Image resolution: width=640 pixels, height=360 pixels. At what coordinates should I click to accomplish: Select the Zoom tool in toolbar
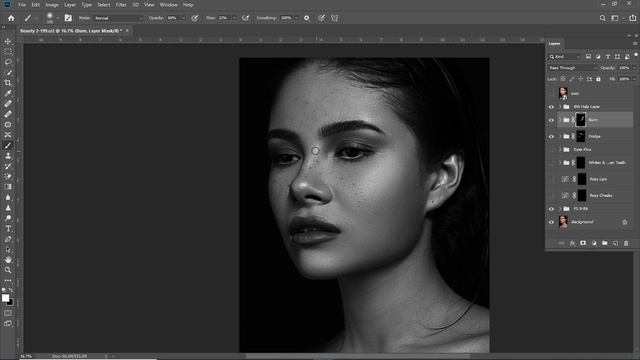8,270
